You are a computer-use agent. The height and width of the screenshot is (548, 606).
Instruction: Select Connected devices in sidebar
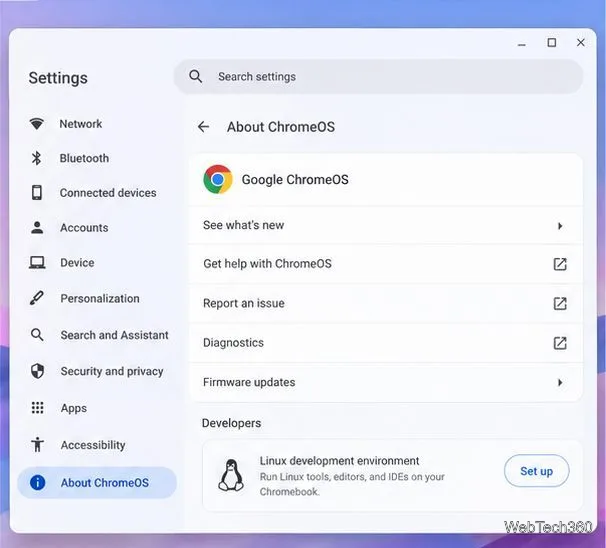[x=97, y=192]
